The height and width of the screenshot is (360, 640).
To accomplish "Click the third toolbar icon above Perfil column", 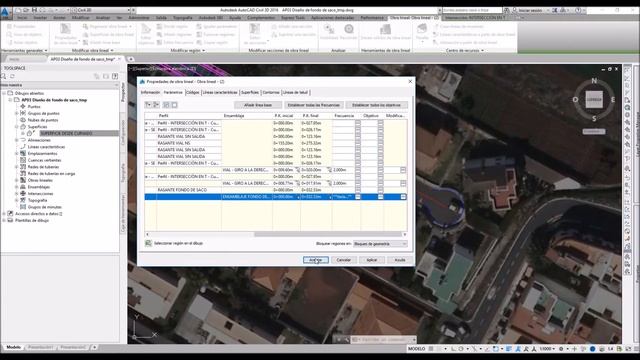I will click(166, 105).
